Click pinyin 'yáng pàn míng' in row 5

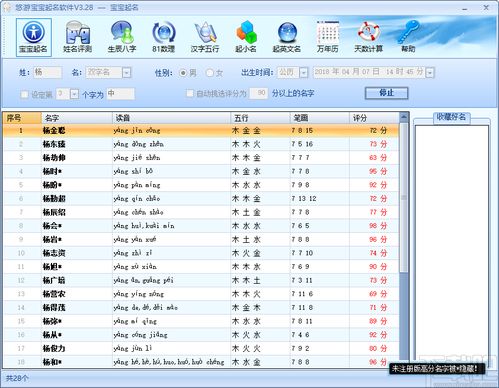pyautogui.click(x=137, y=185)
